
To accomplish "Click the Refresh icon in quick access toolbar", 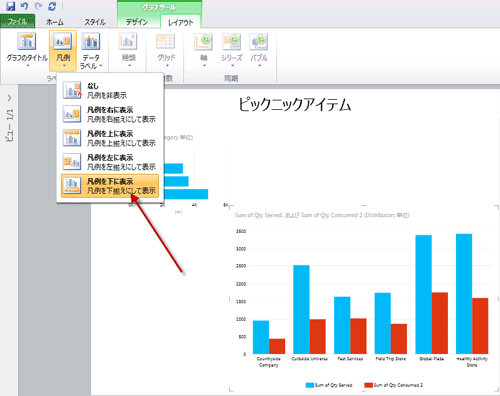I will (52, 6).
